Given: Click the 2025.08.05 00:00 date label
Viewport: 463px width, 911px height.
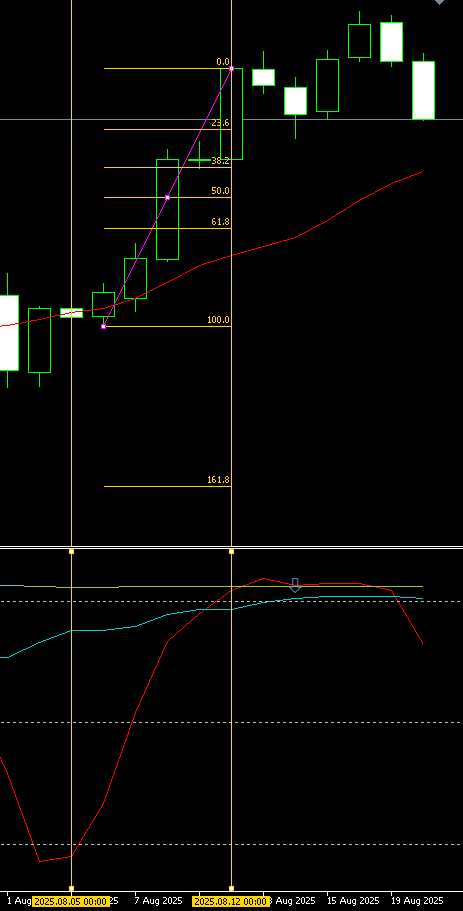Looking at the screenshot, I should 71,902.
